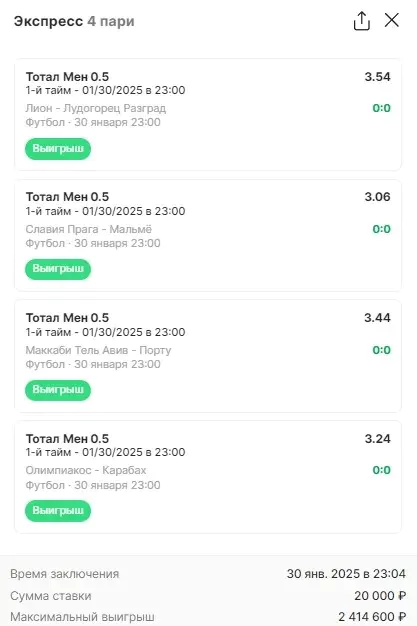Click the 3.24 odds value
This screenshot has width=417, height=626.
click(377, 438)
